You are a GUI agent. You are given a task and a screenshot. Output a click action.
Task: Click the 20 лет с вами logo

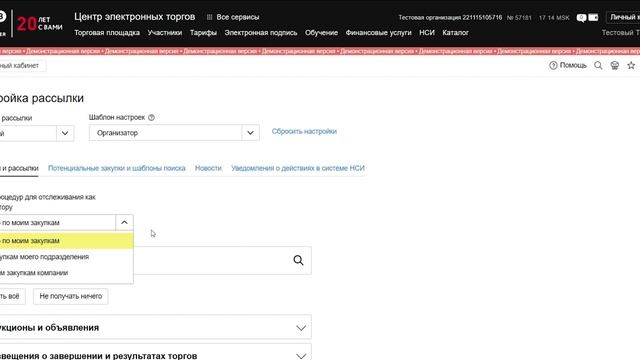coord(40,24)
